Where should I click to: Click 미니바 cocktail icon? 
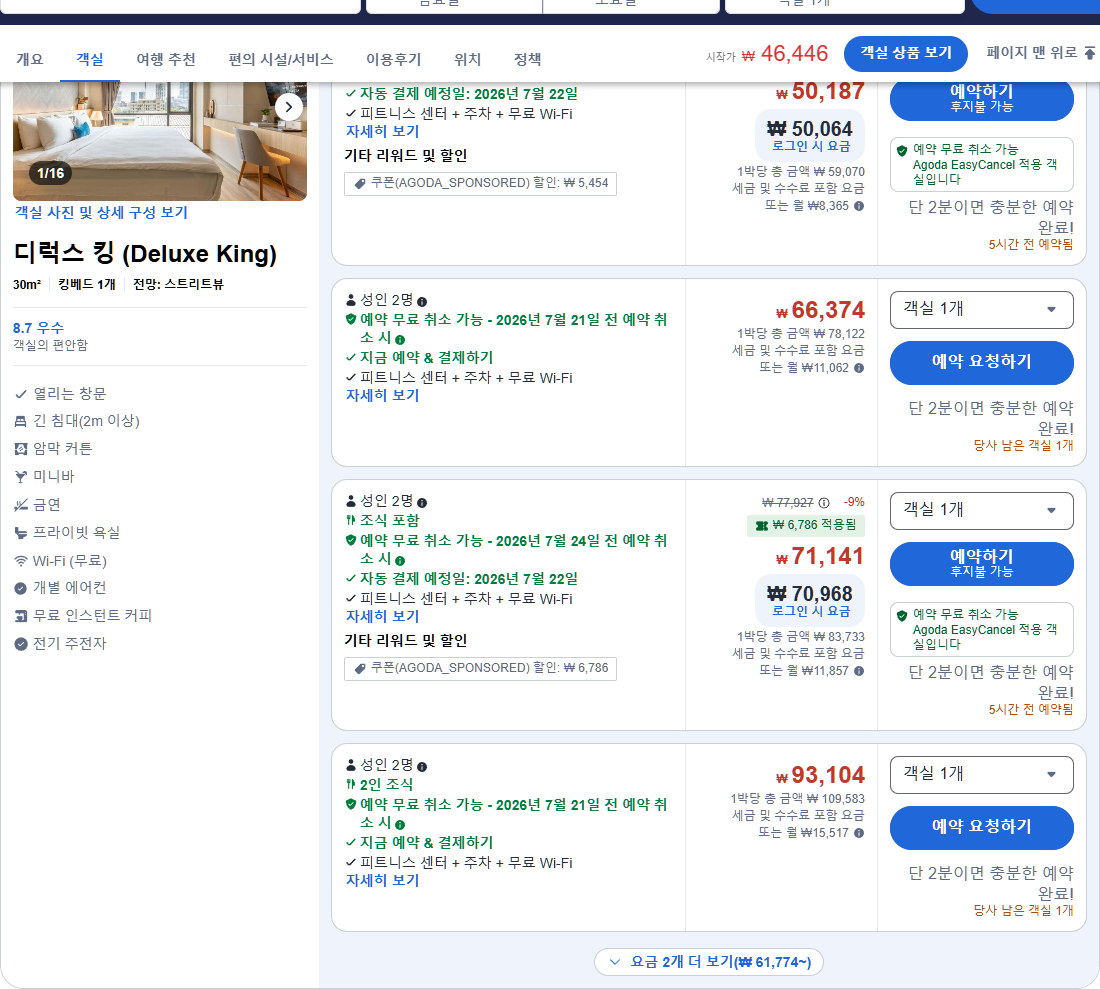tap(21, 477)
